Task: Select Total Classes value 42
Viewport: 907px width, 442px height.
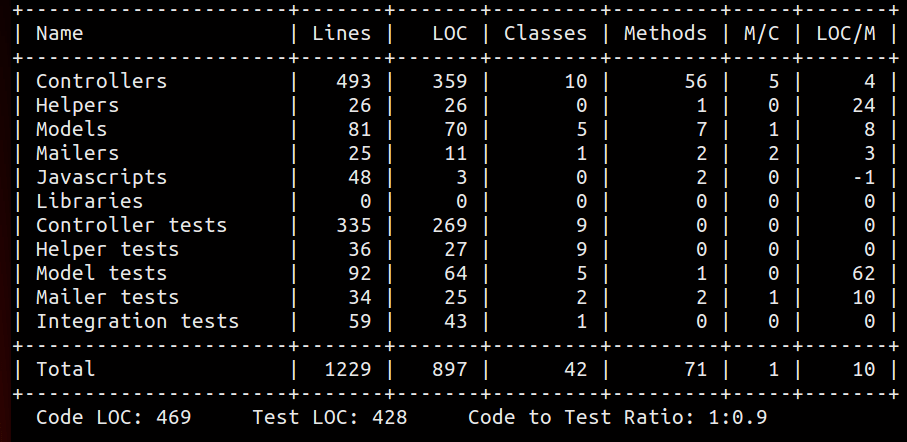Action: click(575, 369)
